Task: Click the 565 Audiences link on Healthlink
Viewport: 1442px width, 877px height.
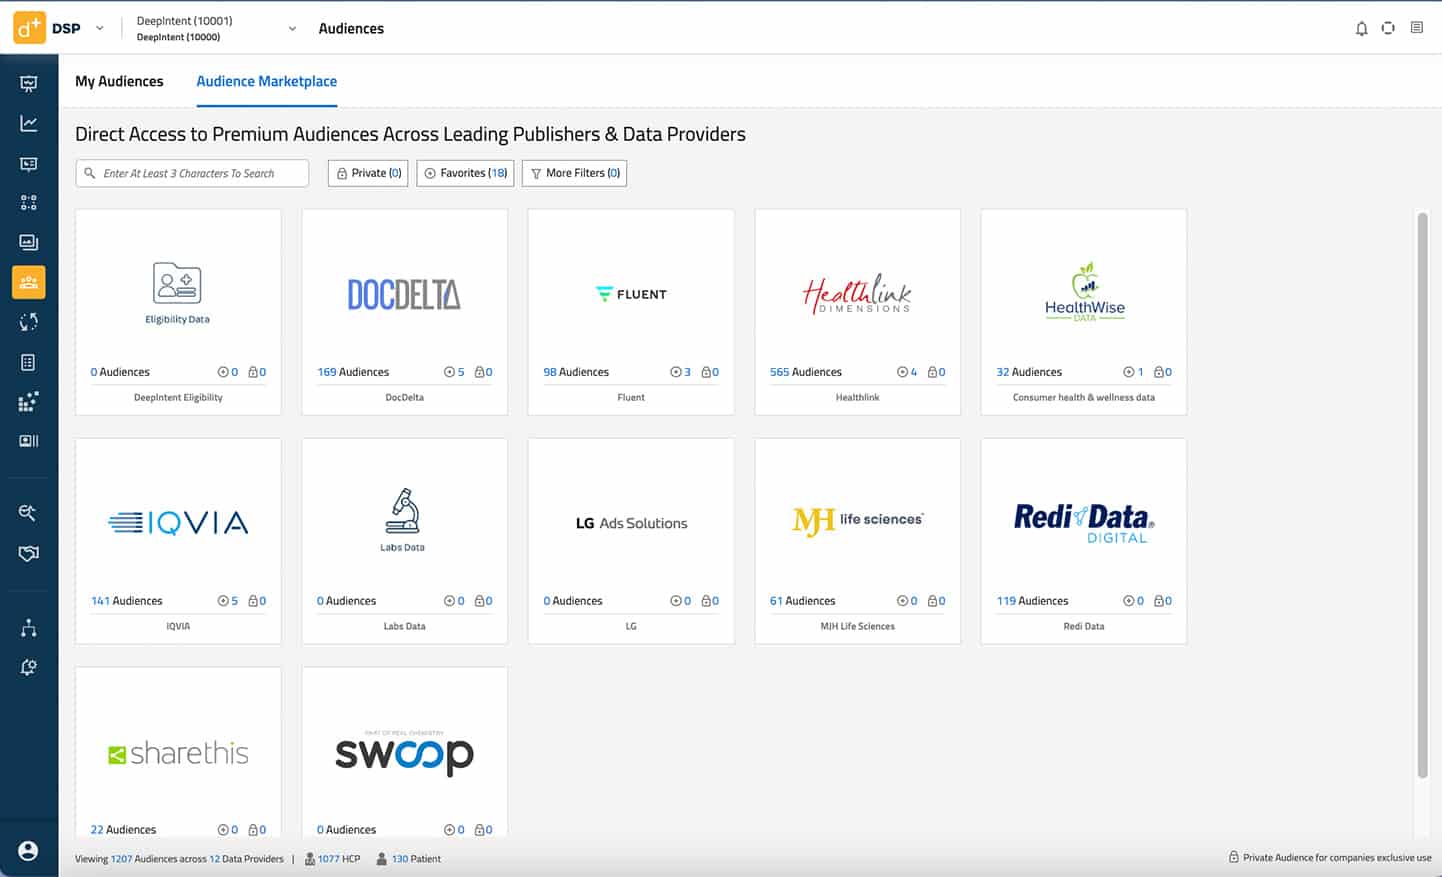Action: click(806, 372)
